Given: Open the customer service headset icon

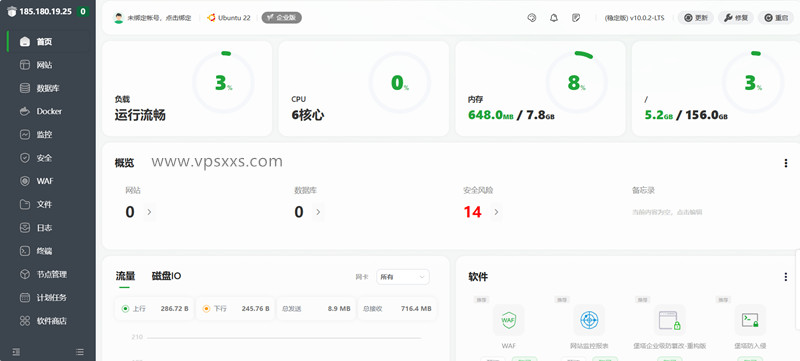Looking at the screenshot, I should coord(532,18).
